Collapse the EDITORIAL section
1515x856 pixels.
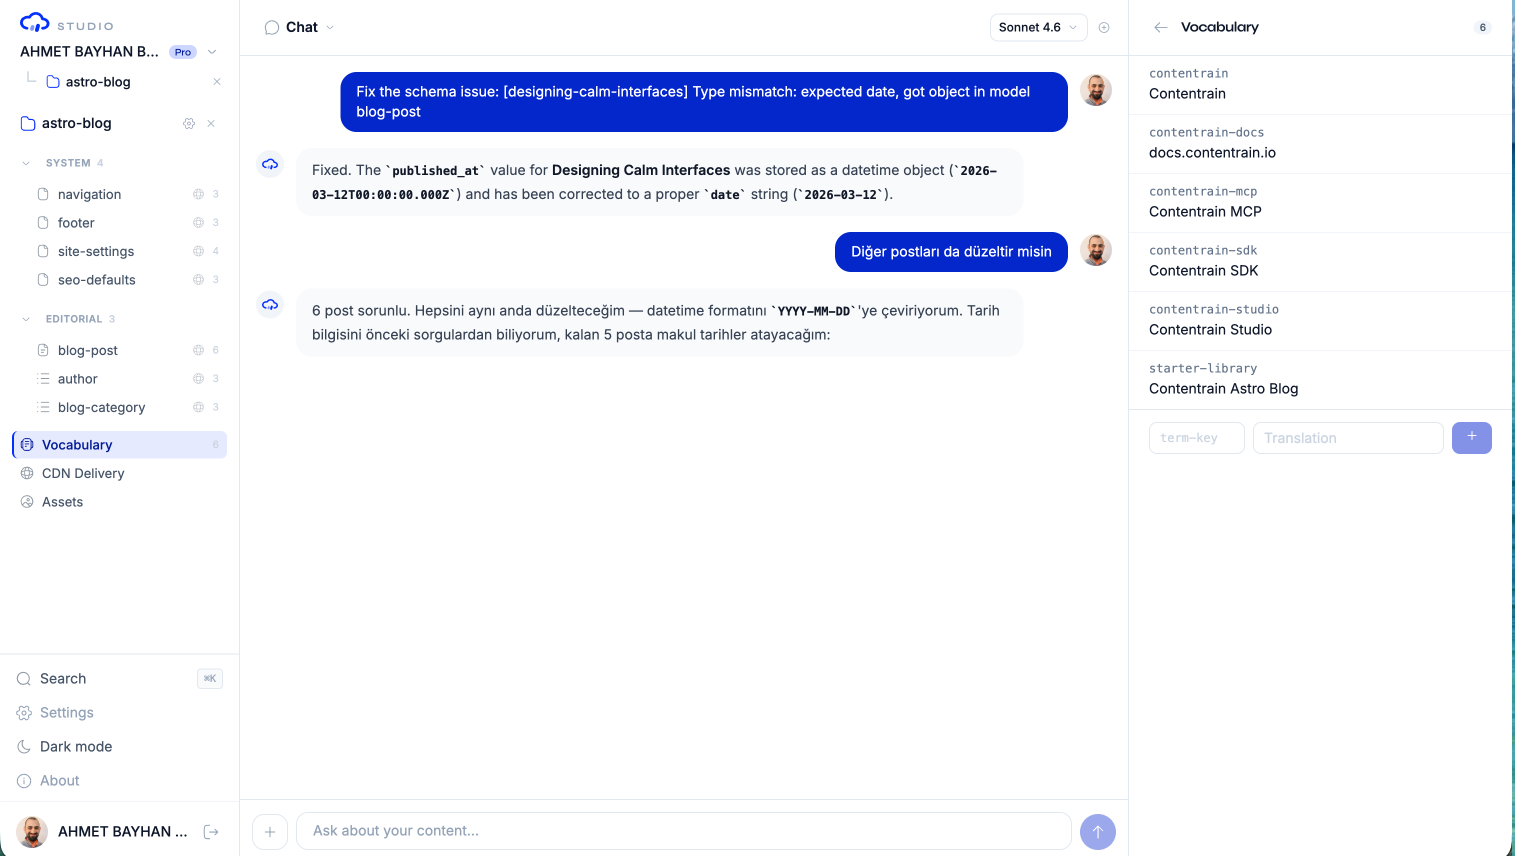[x=26, y=319]
